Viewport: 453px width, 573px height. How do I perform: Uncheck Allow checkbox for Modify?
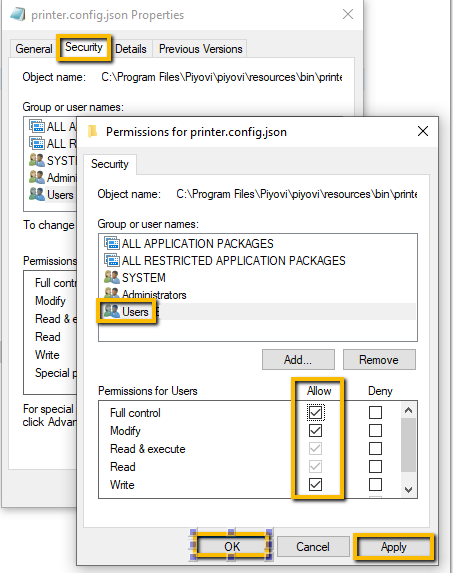(315, 430)
